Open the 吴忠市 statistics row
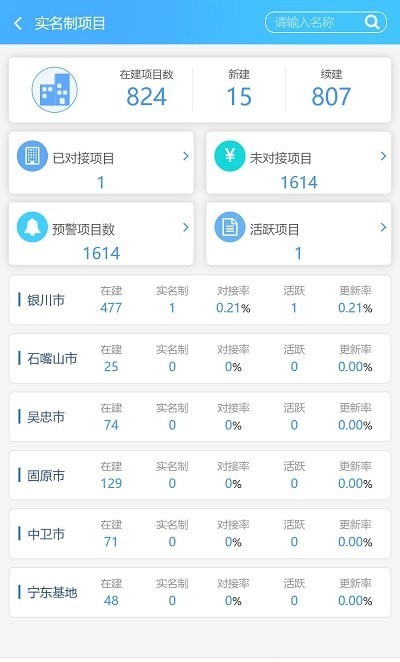The image size is (400, 662). 200,417
